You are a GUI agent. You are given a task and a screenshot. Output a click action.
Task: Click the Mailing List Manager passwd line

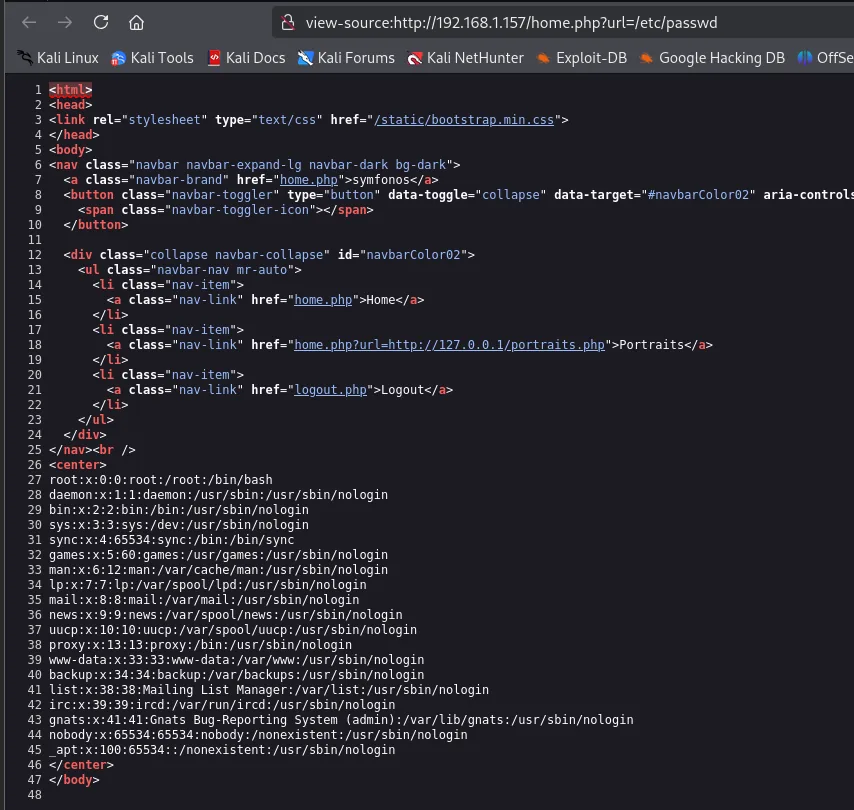point(269,690)
